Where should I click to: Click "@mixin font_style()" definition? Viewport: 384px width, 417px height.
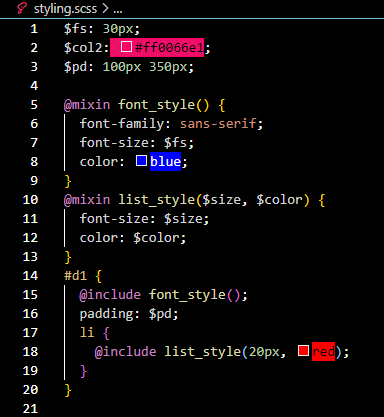[137, 105]
